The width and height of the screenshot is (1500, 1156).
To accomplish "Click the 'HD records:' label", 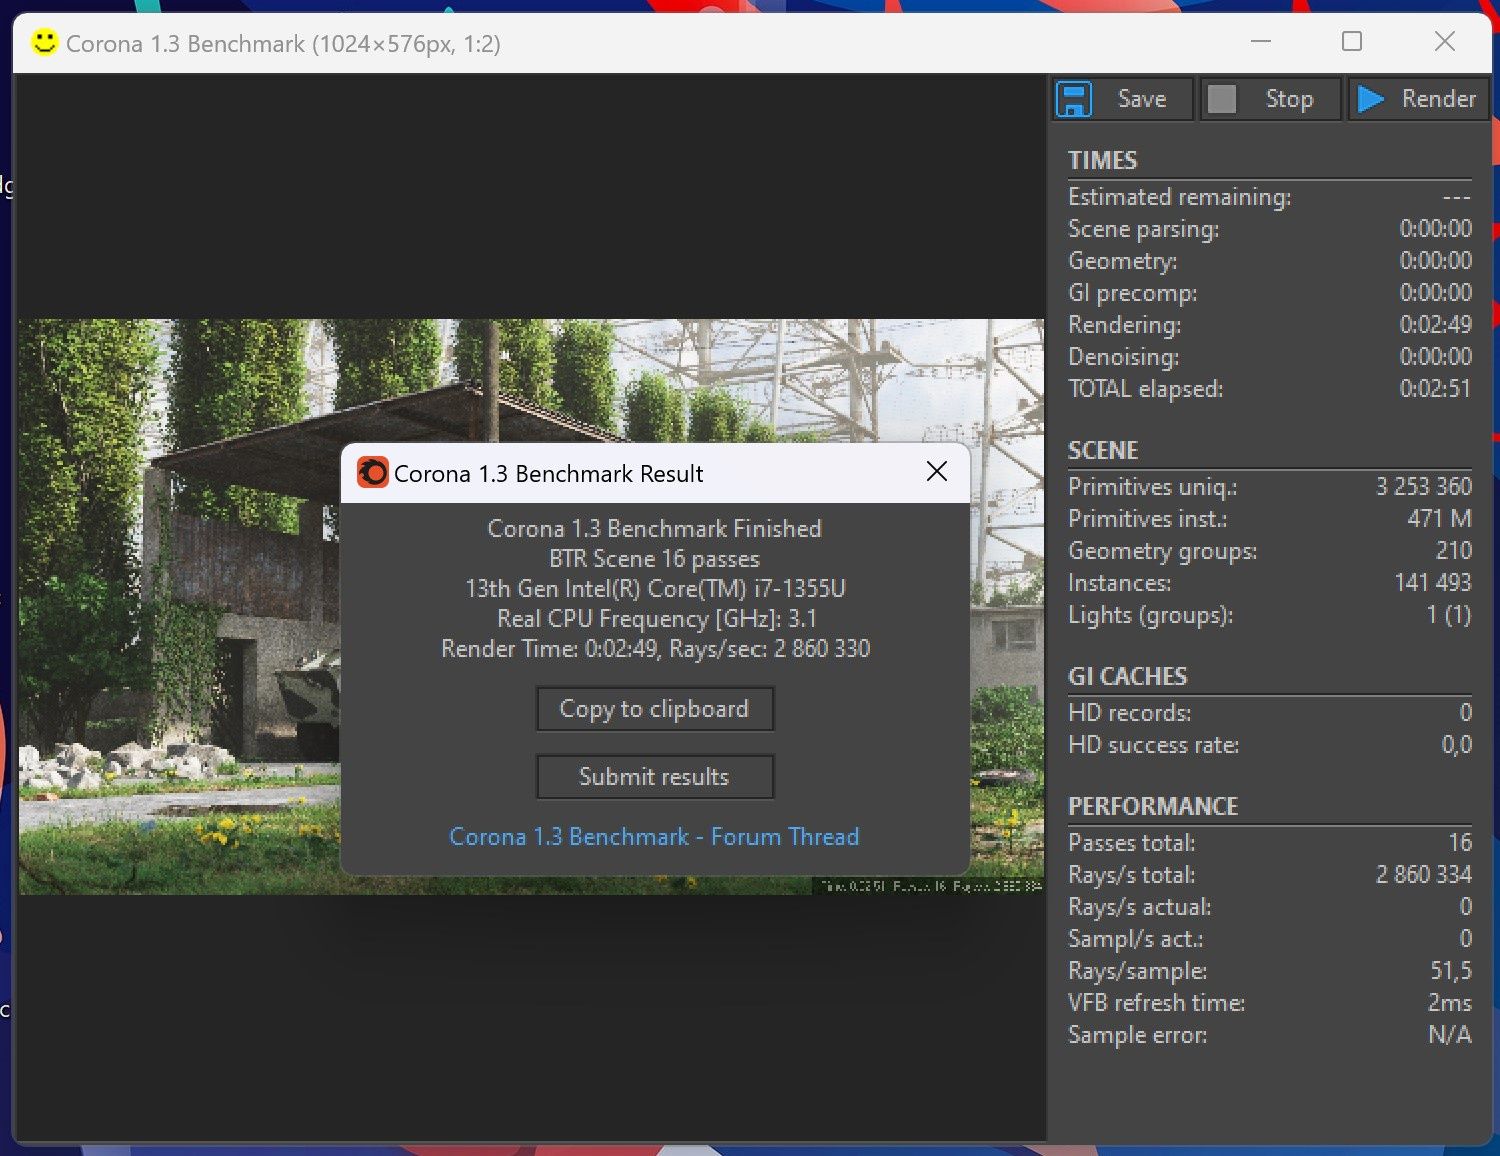I will [x=1130, y=713].
